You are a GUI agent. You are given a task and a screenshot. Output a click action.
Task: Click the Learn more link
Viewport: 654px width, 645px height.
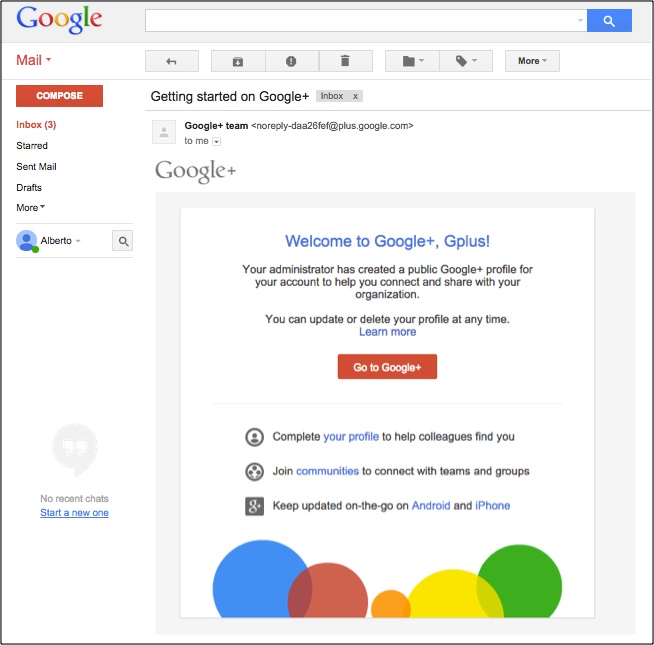(387, 332)
